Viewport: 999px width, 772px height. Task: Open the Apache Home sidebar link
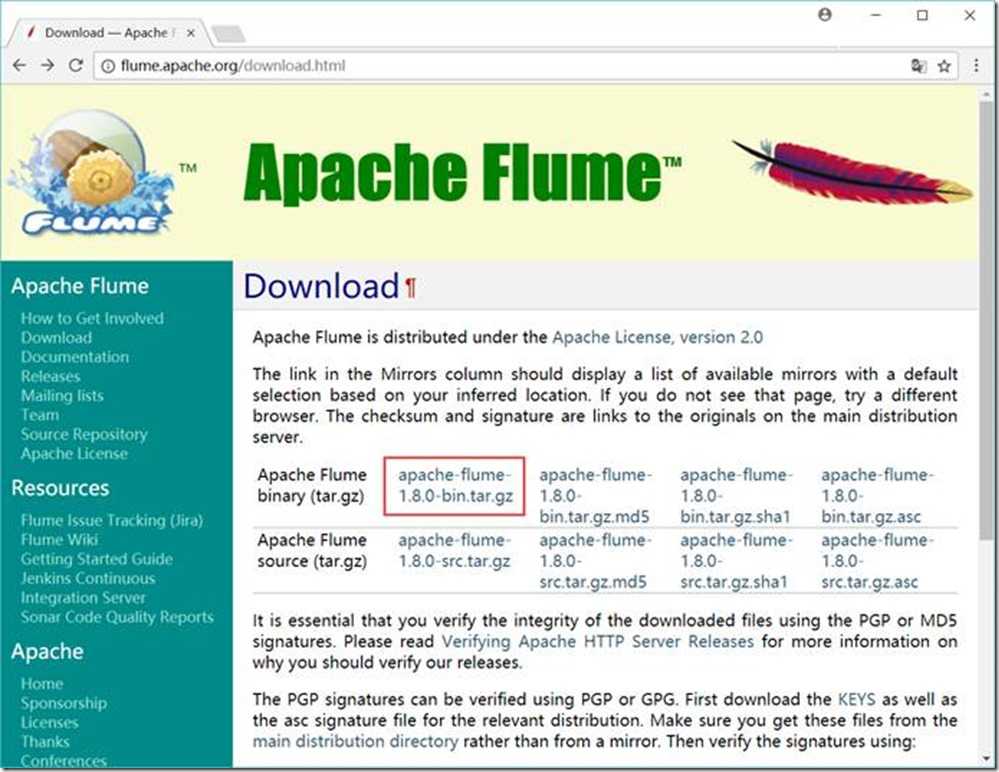(x=41, y=683)
